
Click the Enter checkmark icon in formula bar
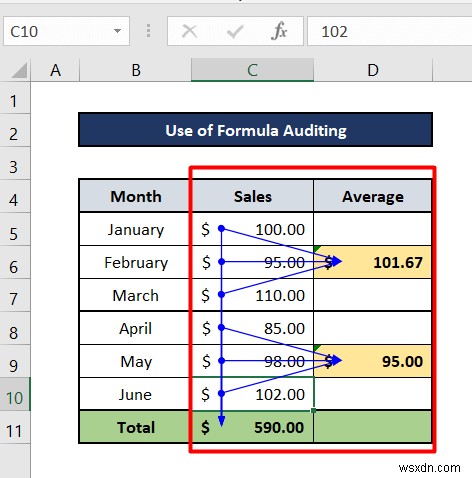(235, 32)
